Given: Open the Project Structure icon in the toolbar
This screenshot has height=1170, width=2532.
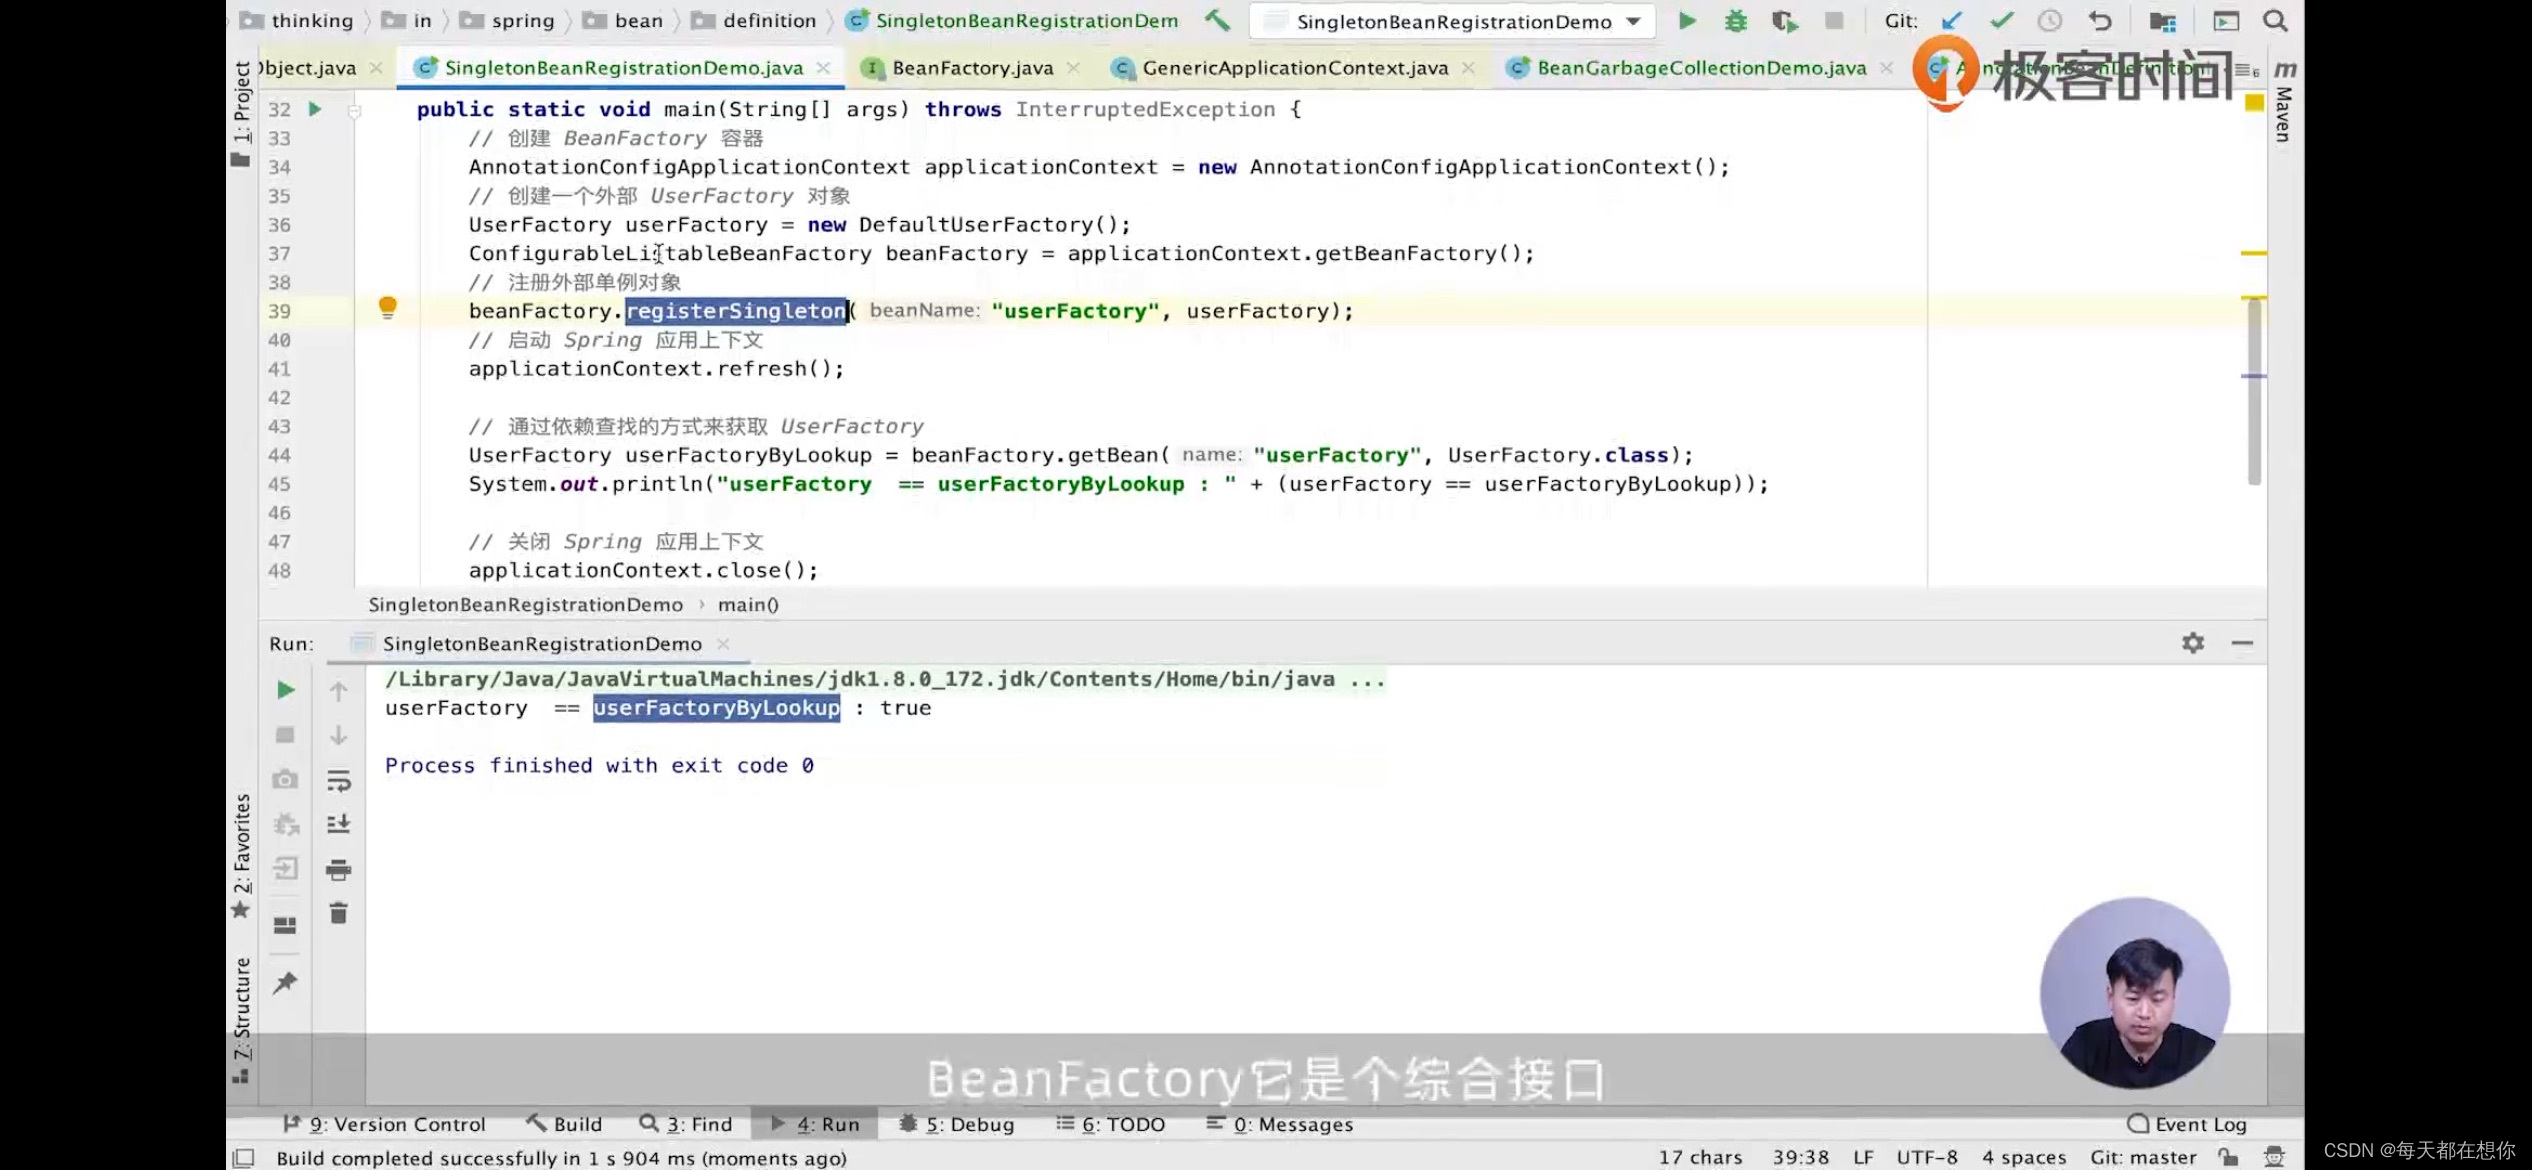Looking at the screenshot, I should (2163, 20).
